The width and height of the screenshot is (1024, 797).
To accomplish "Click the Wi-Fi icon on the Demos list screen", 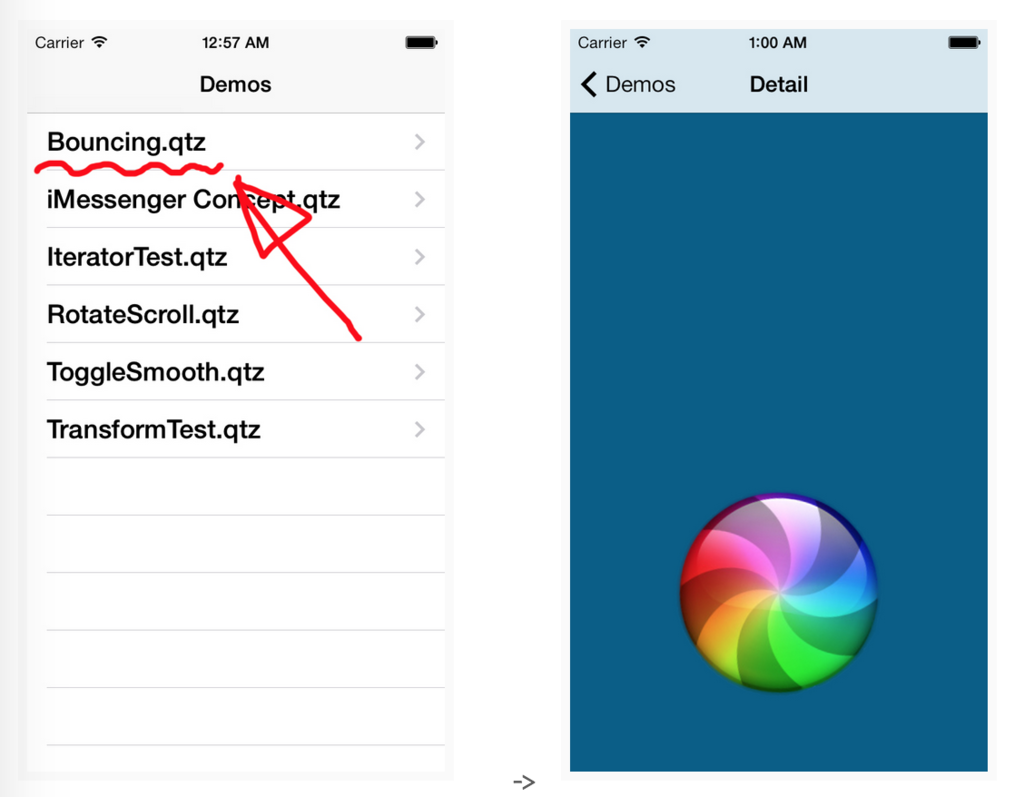I will coord(99,42).
